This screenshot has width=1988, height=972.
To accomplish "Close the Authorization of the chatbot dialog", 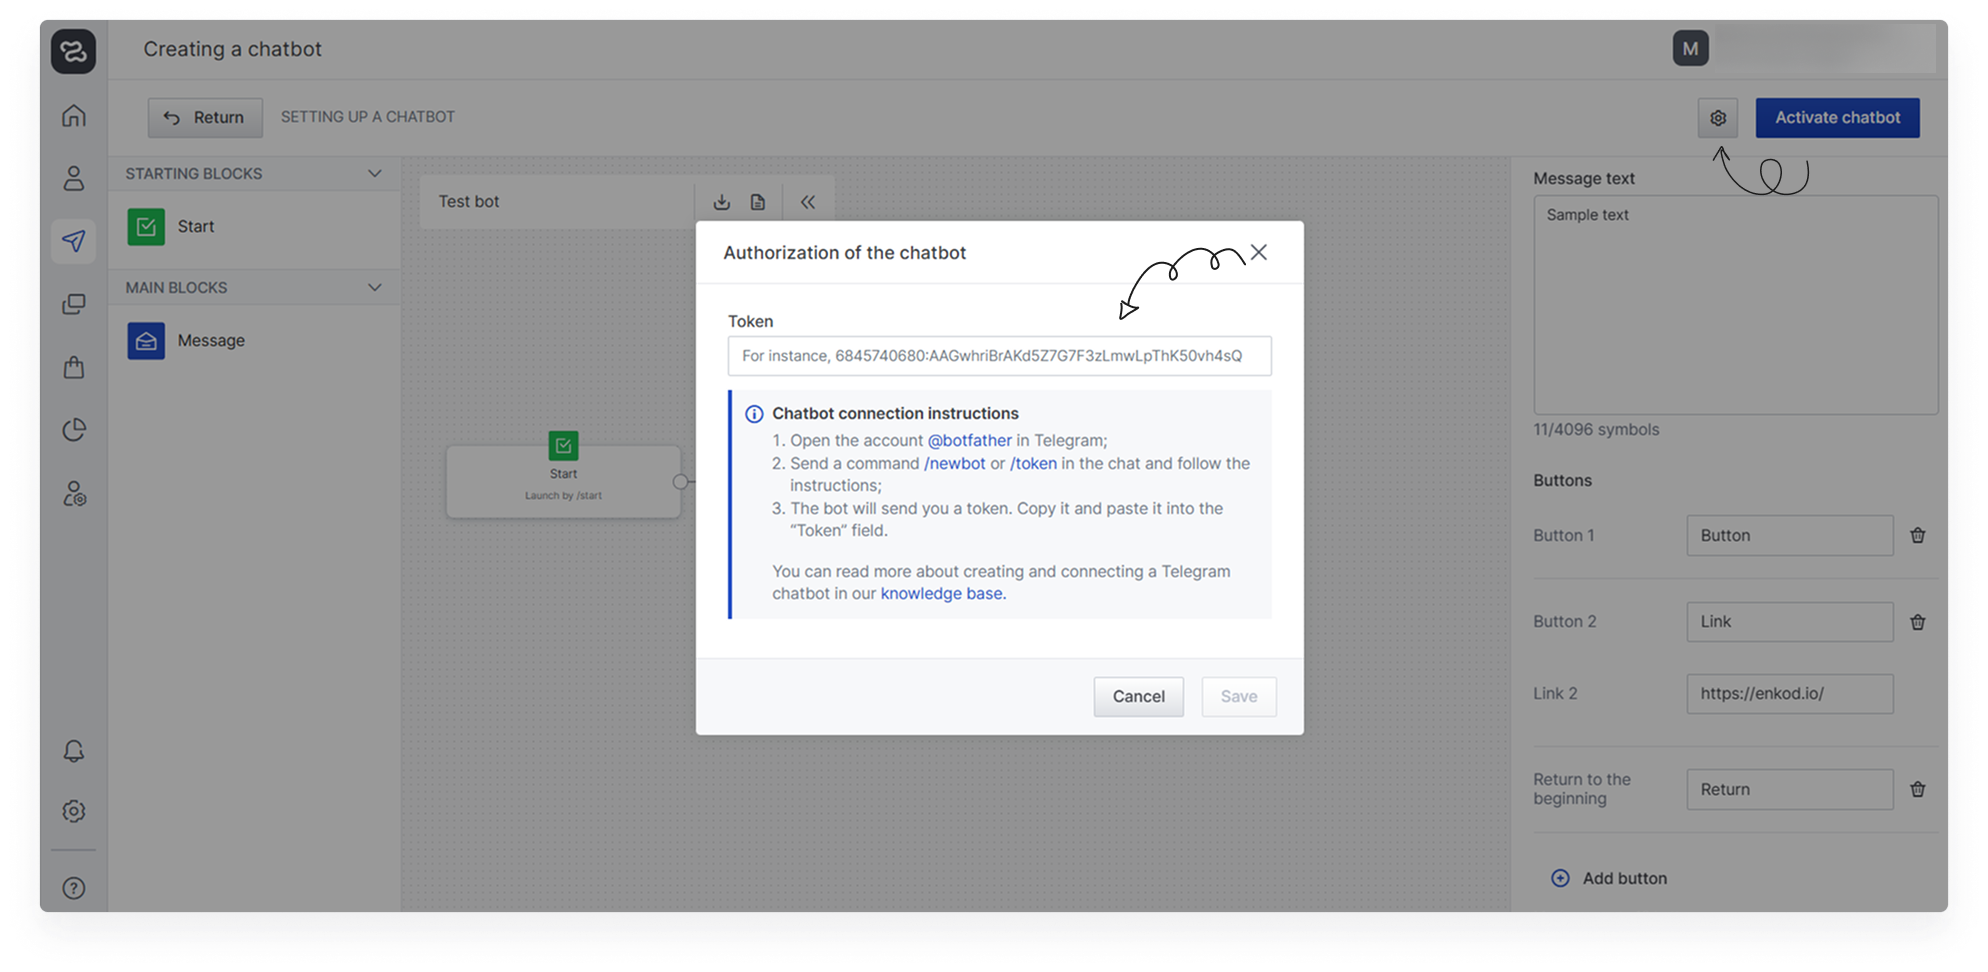I will click(1258, 252).
